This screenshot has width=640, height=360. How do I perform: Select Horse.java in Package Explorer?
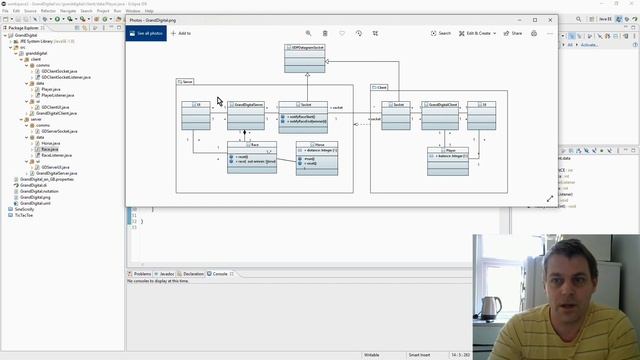pos(51,143)
